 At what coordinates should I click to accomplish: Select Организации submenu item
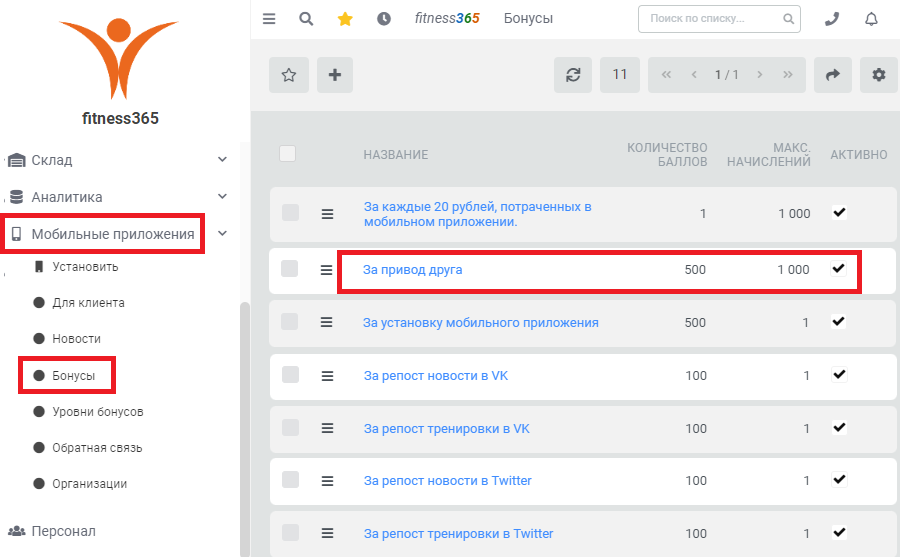(x=90, y=483)
